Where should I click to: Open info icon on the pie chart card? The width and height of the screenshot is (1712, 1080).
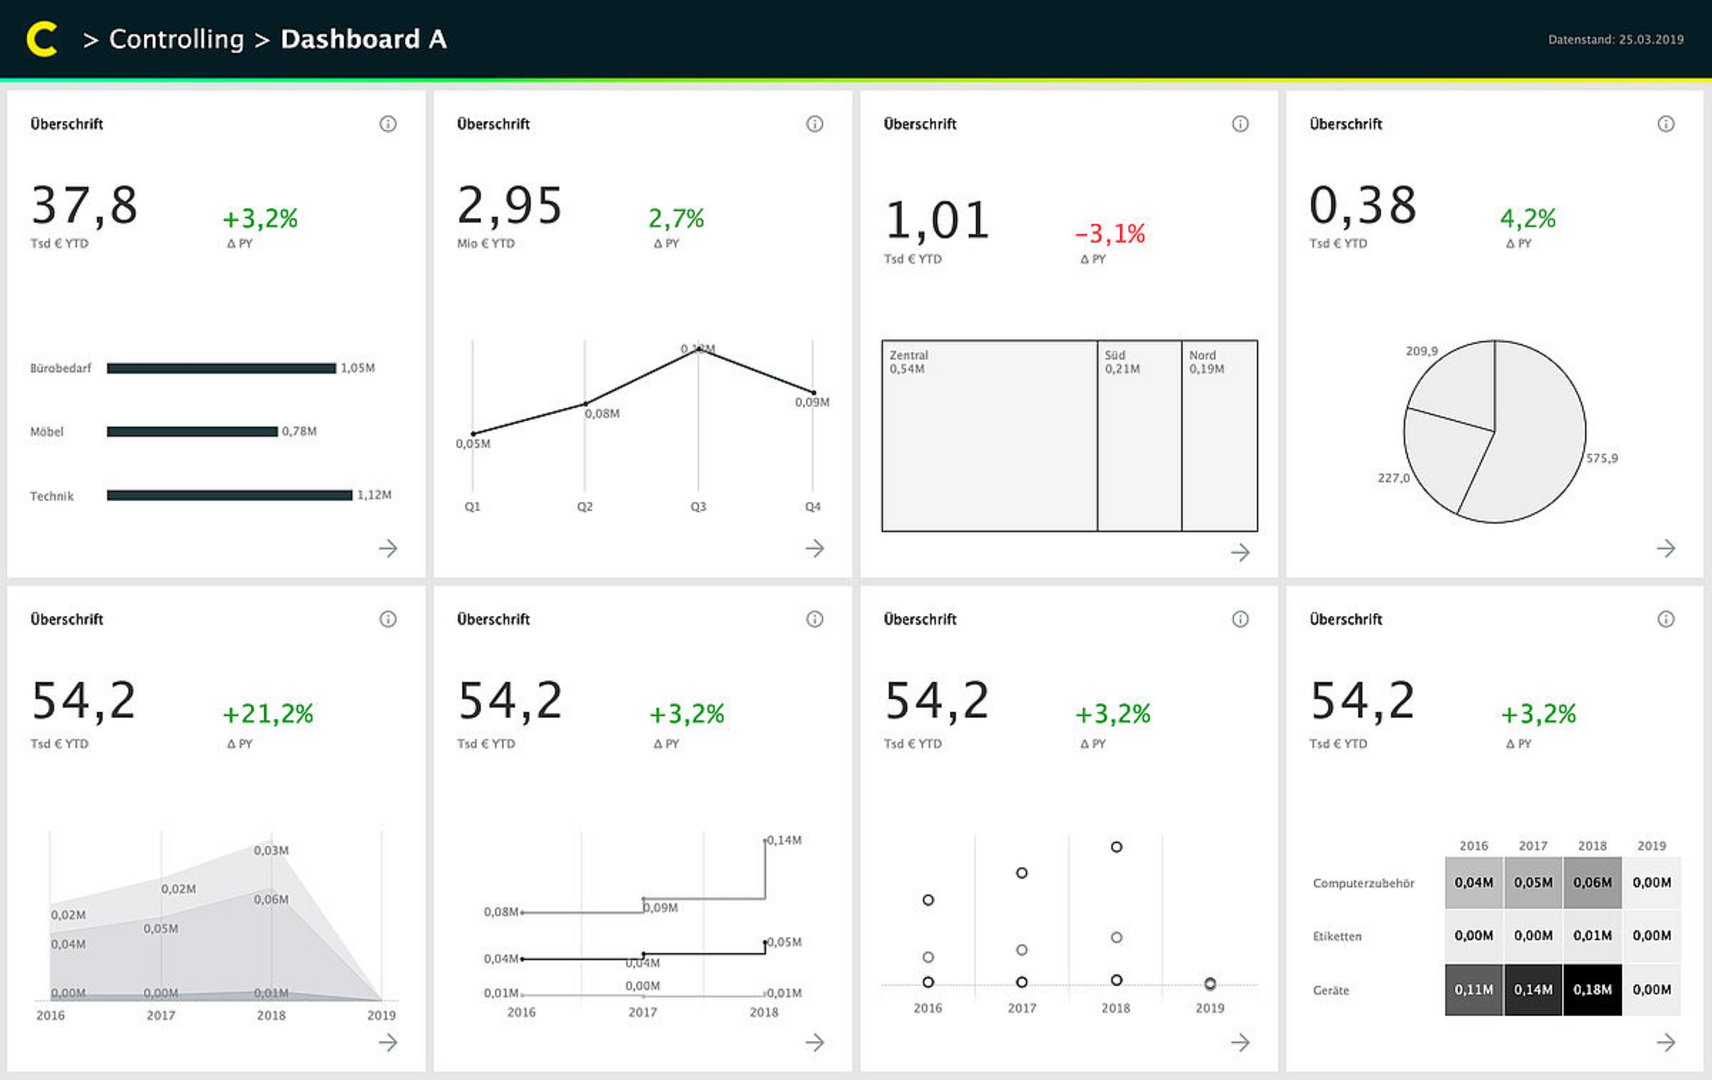coord(1666,124)
